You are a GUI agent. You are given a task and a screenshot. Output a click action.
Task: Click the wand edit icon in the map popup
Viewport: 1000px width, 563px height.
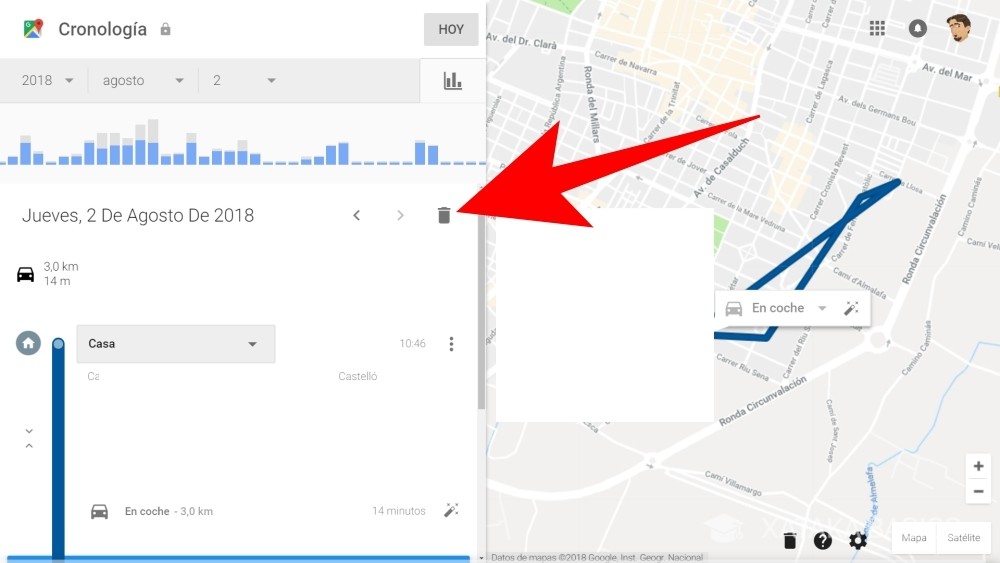click(851, 309)
